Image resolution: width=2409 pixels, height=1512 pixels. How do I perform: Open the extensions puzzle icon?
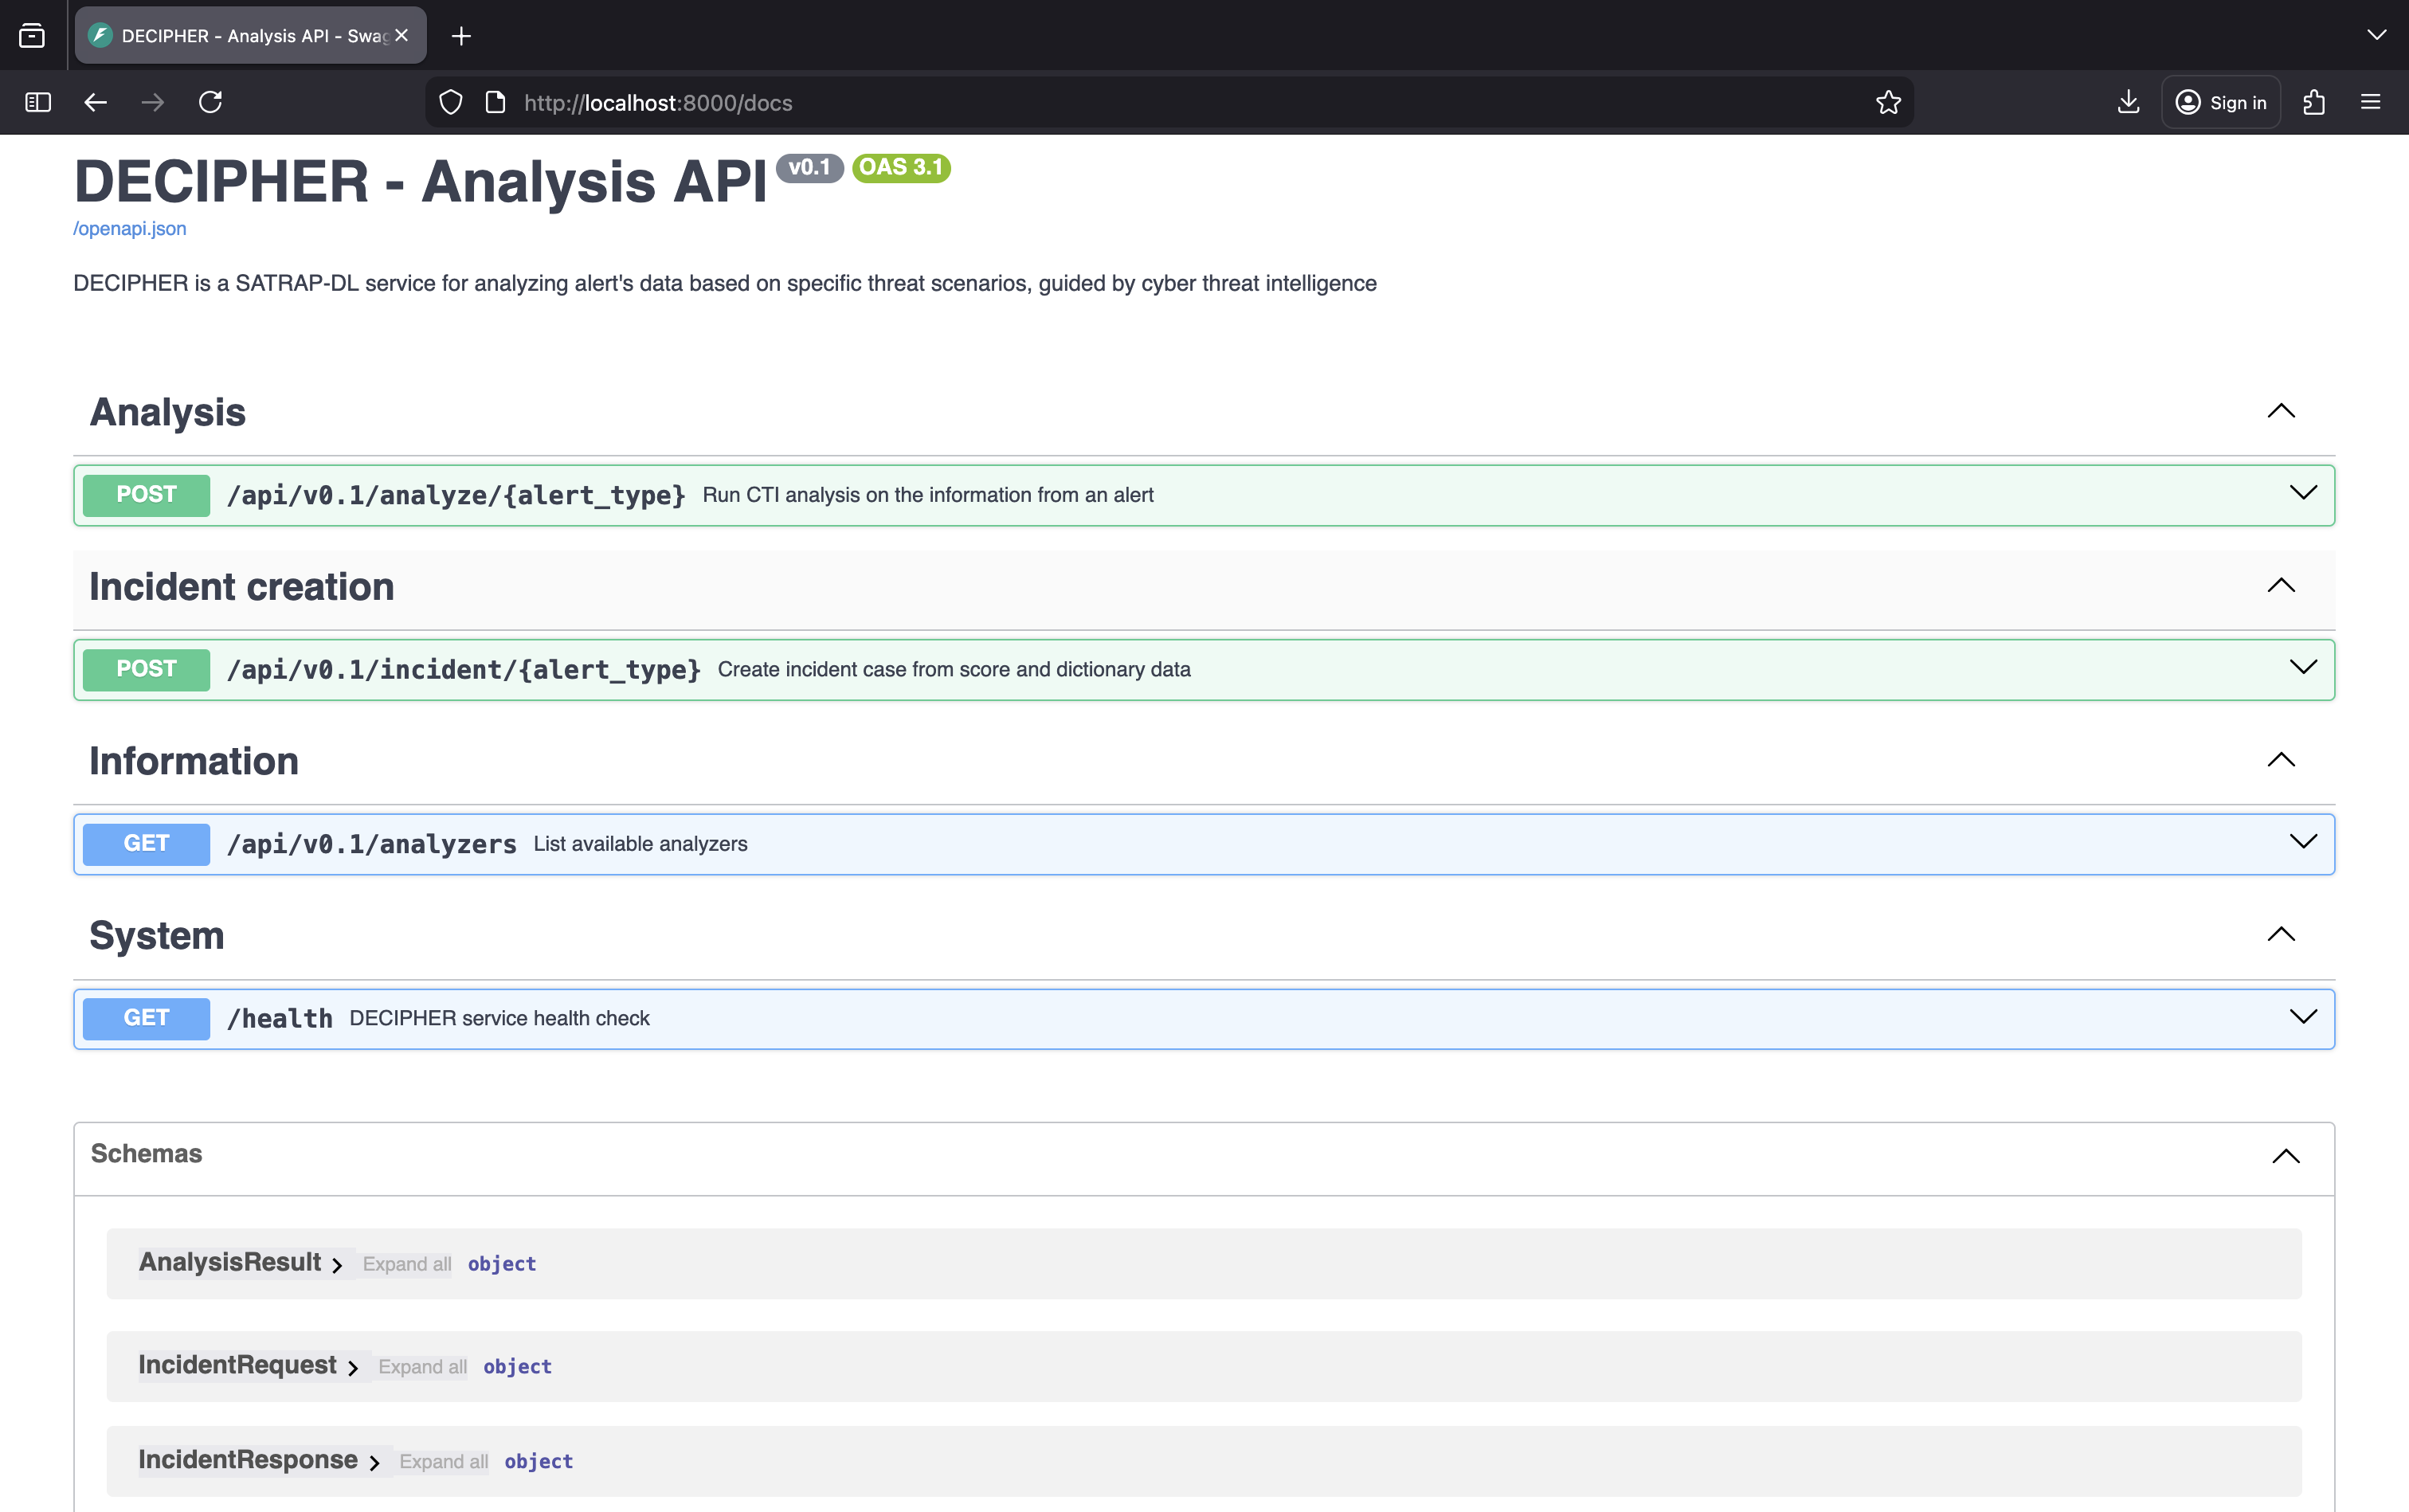click(x=2313, y=102)
